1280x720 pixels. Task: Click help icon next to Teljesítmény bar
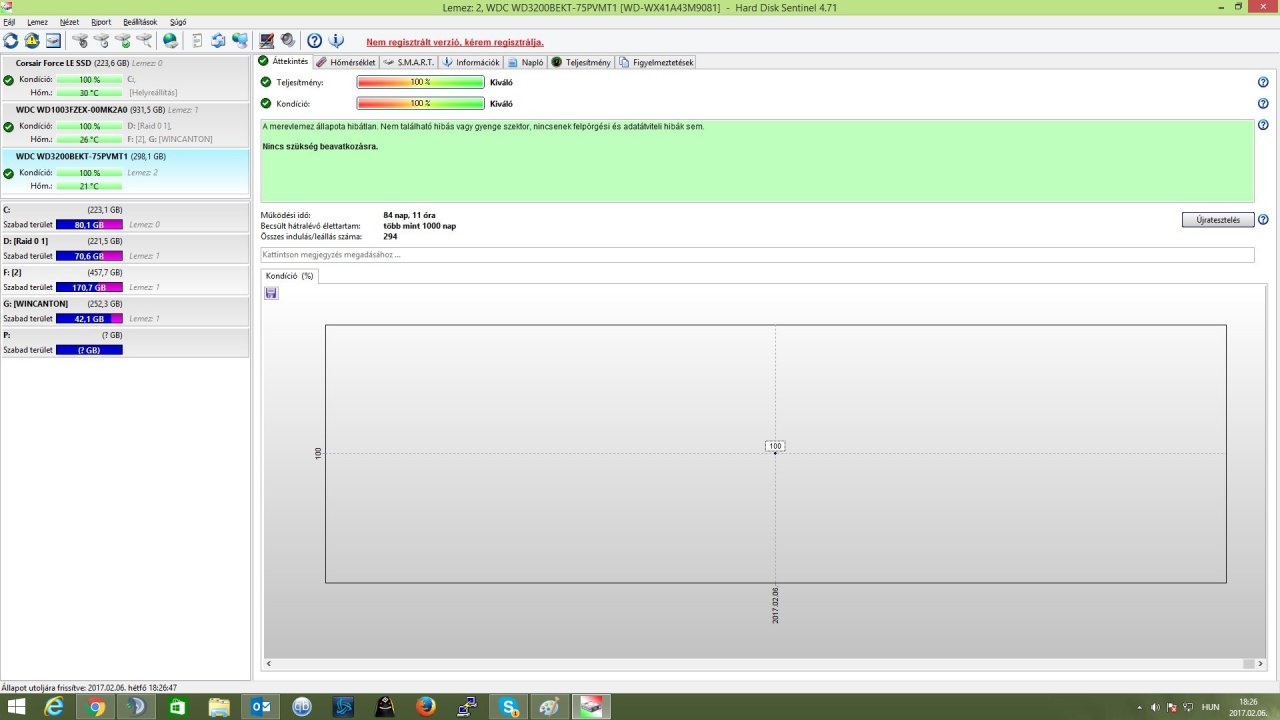pos(1263,83)
